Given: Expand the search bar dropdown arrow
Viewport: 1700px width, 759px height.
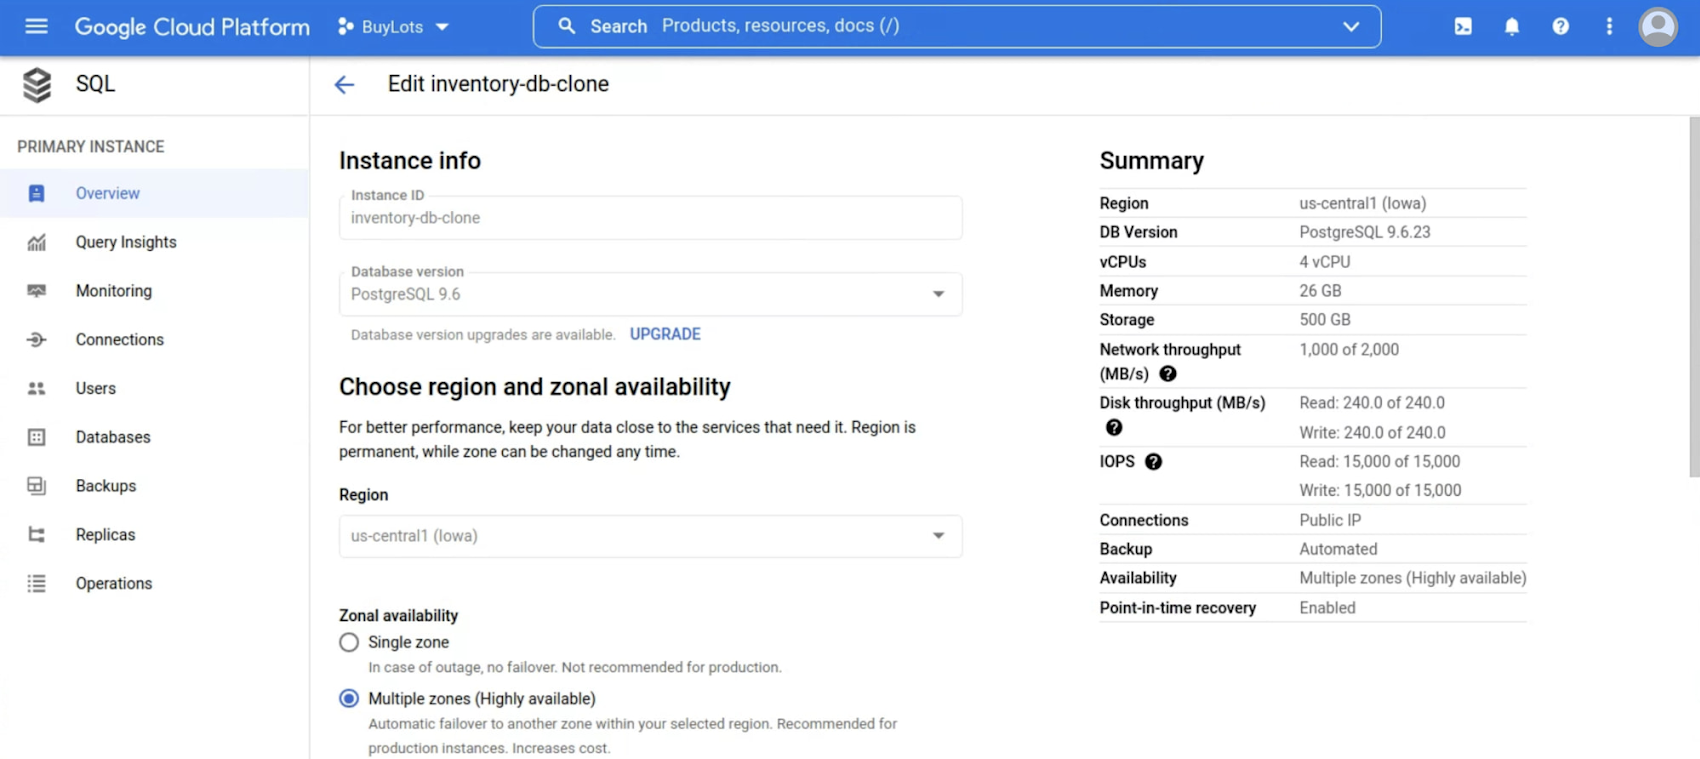Looking at the screenshot, I should pyautogui.click(x=1351, y=26).
